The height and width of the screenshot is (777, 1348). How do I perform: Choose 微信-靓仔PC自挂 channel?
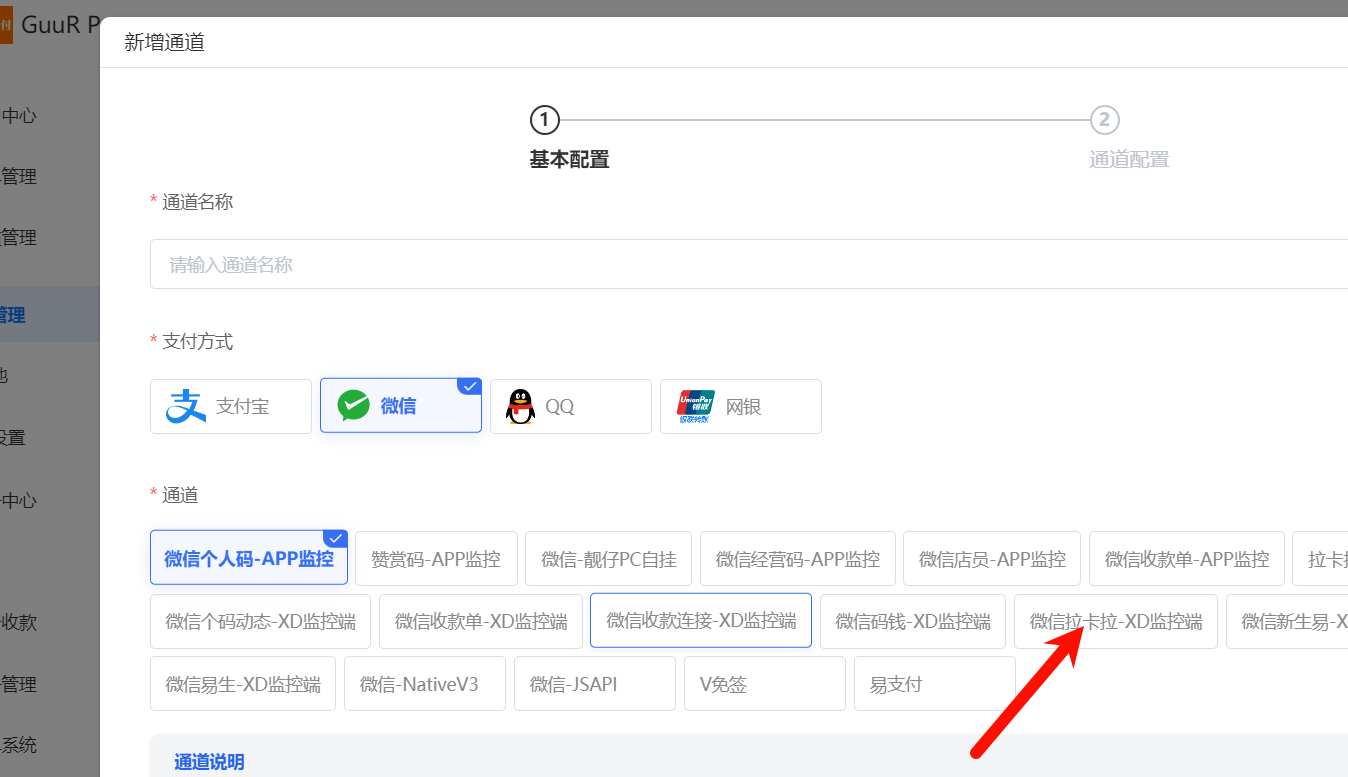608,559
